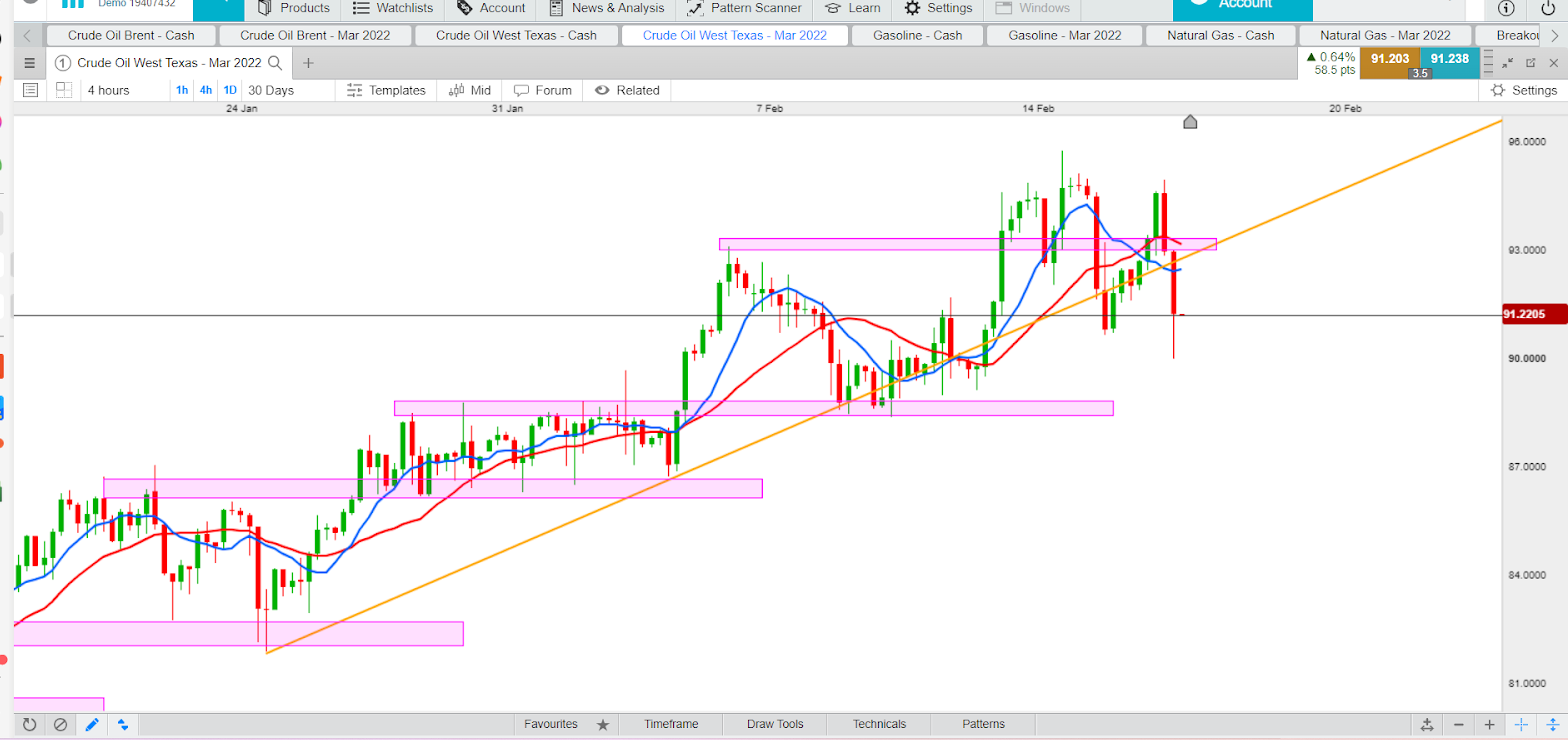Viewport: 1568px width, 740px height.
Task: Open the chart hamburger menu
Action: pos(29,63)
